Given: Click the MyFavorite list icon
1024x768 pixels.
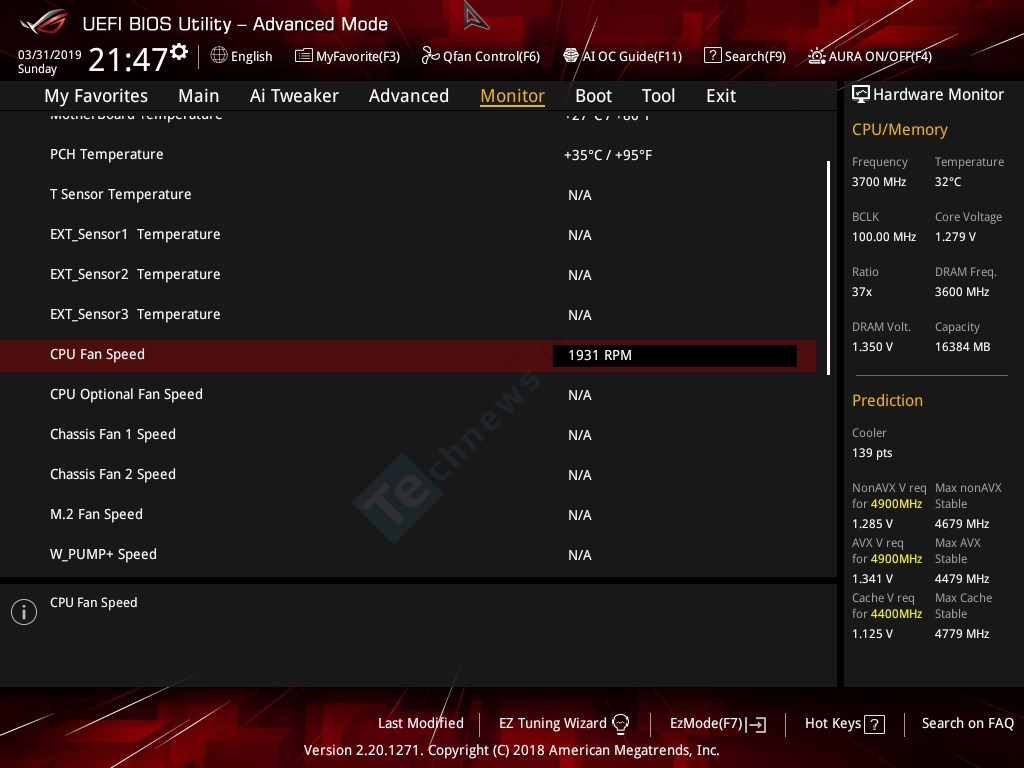Looking at the screenshot, I should point(304,56).
